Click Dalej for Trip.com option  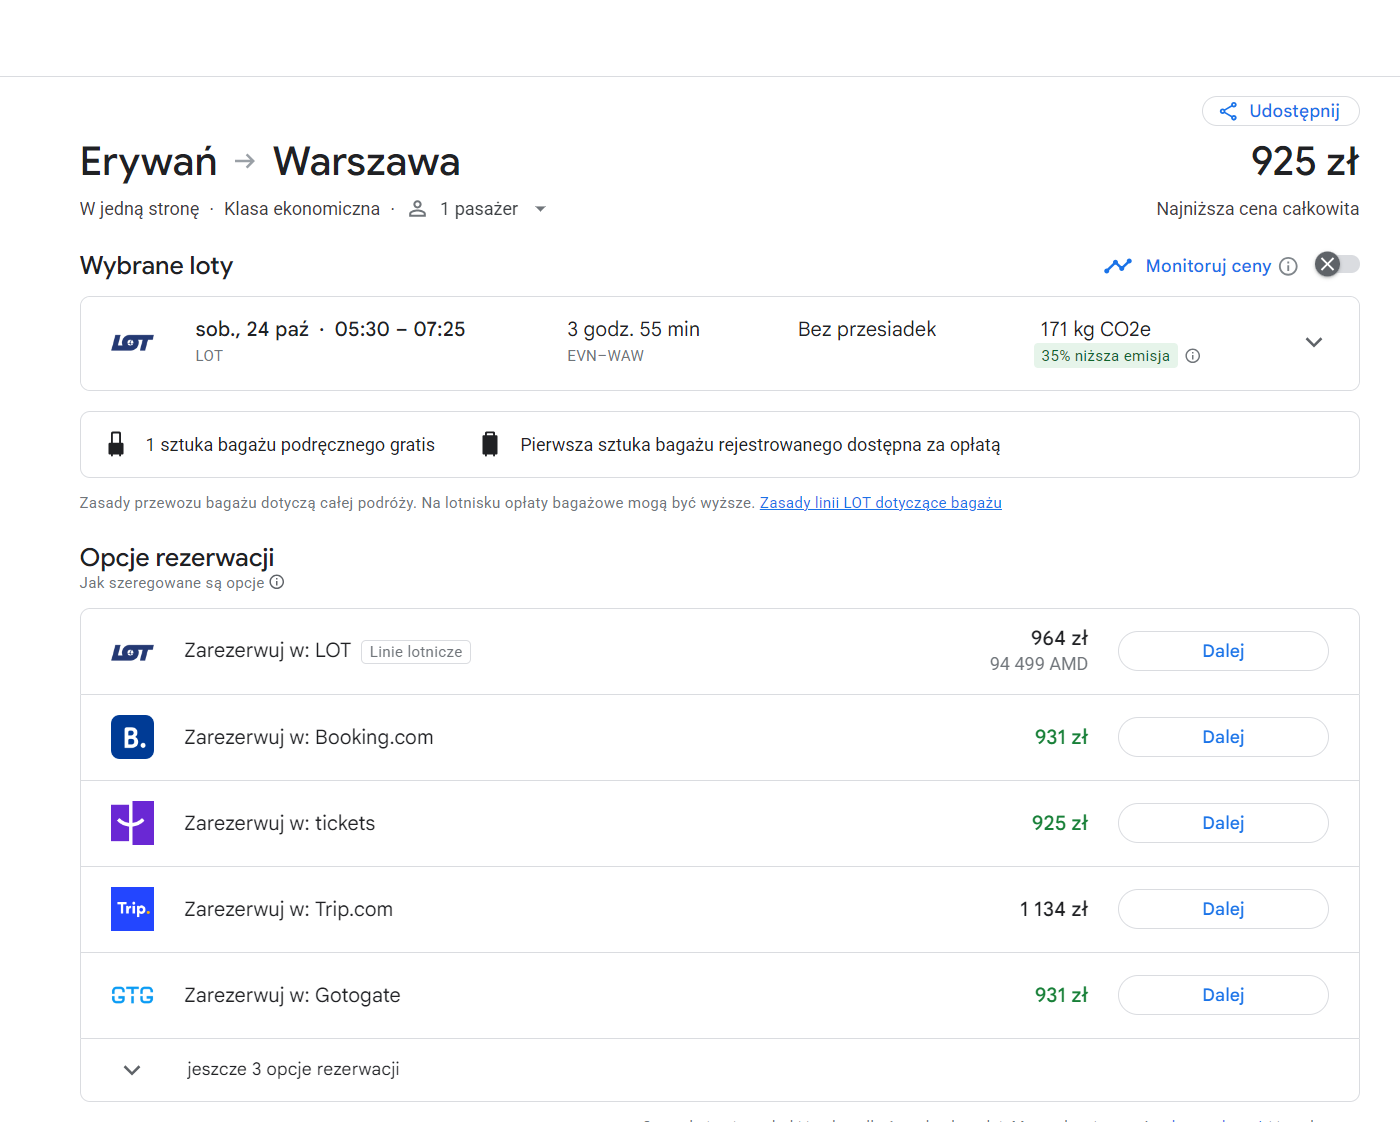[x=1223, y=909]
